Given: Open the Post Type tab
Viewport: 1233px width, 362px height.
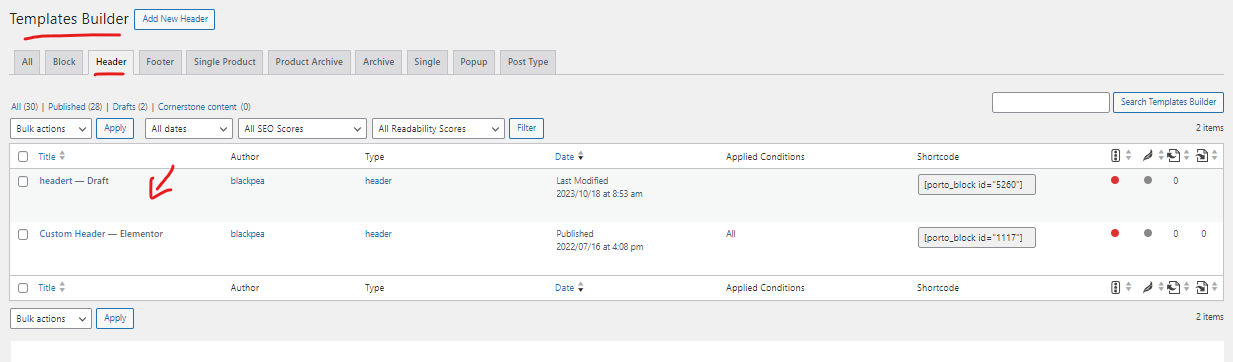Looking at the screenshot, I should pyautogui.click(x=528, y=62).
